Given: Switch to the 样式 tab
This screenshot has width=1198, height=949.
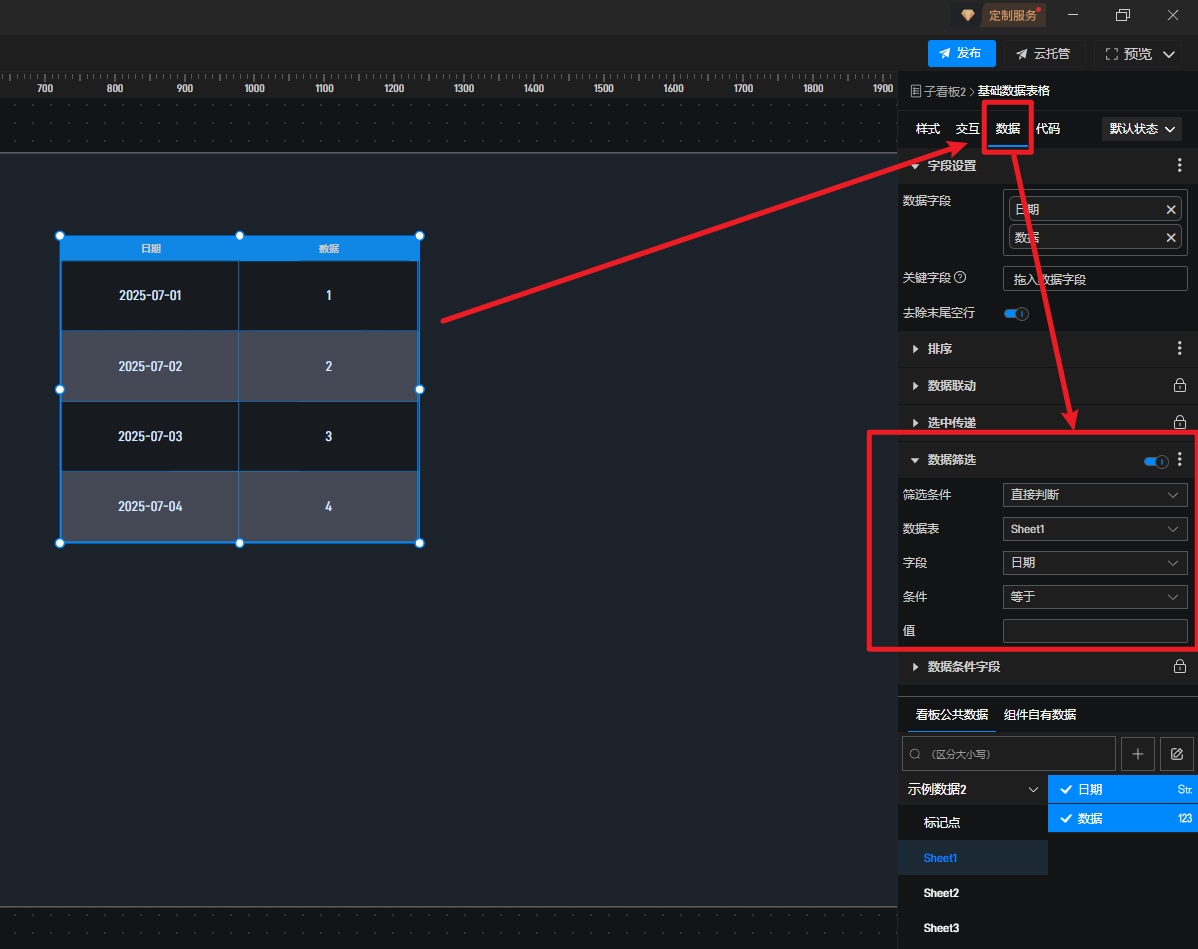Looking at the screenshot, I should click(x=928, y=129).
